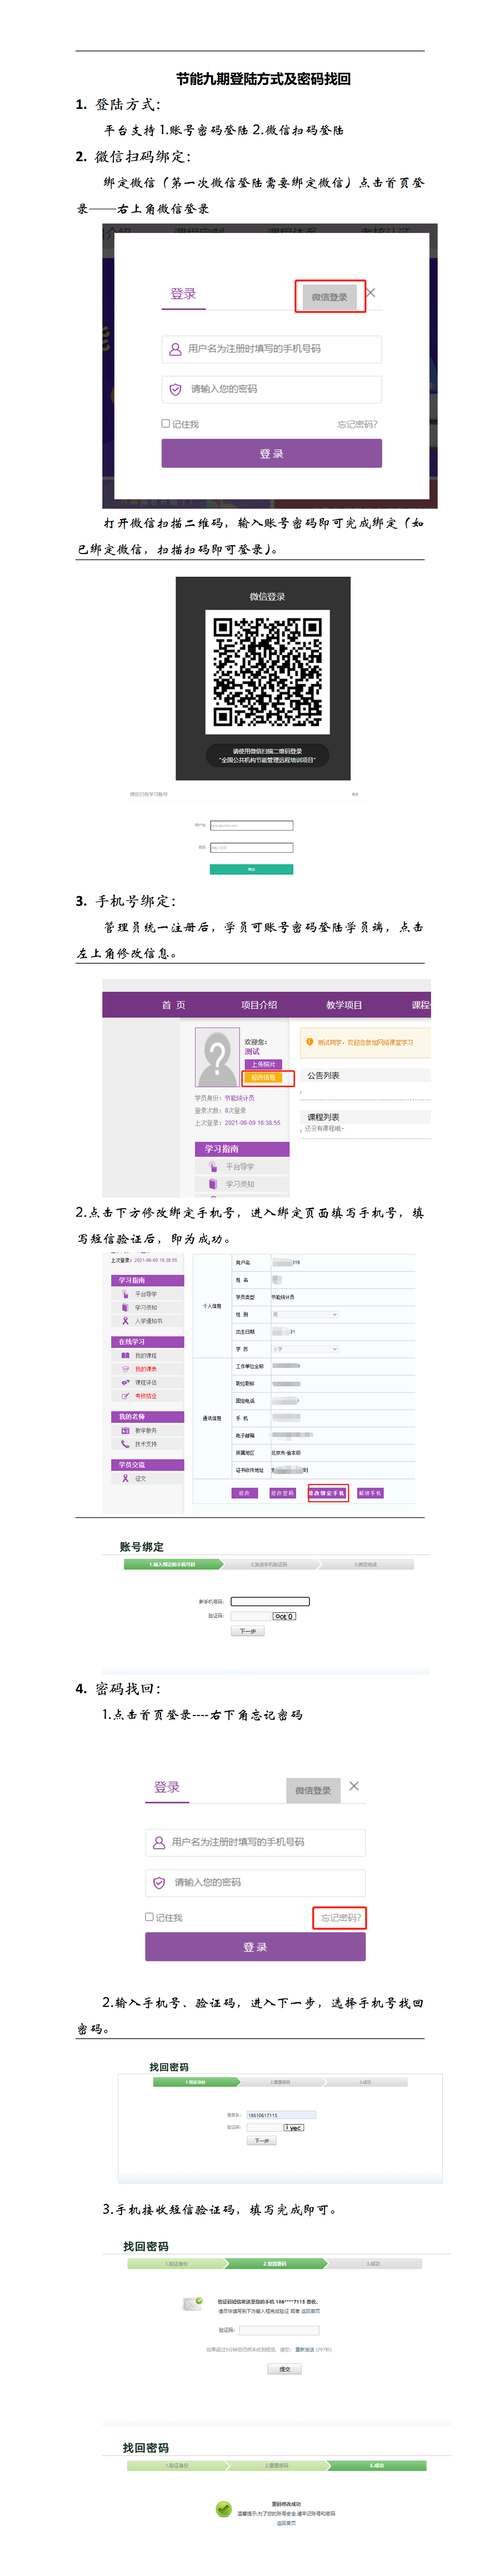This screenshot has width=500, height=2576.
Task: Click the 课程列表 heading
Action: coord(323,1116)
